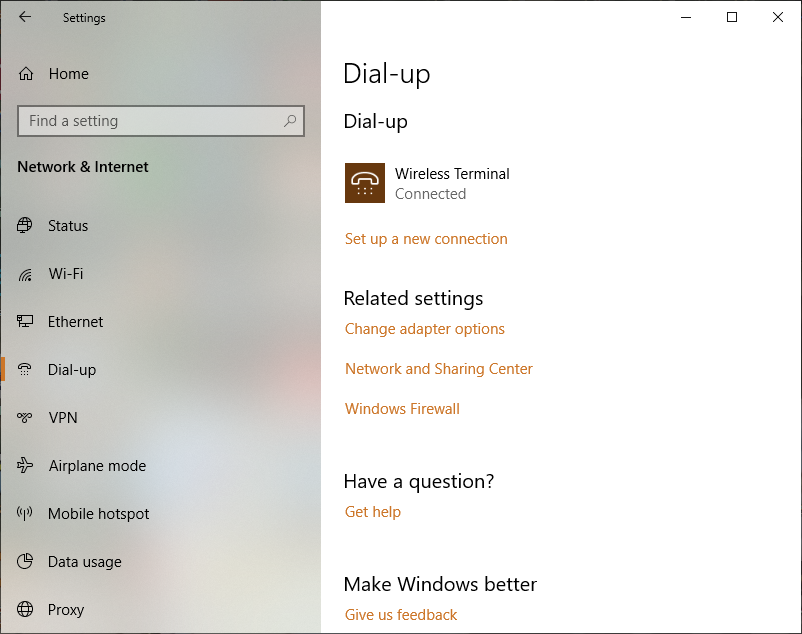The height and width of the screenshot is (634, 802).
Task: Click the Data usage pie icon
Action: [x=25, y=561]
